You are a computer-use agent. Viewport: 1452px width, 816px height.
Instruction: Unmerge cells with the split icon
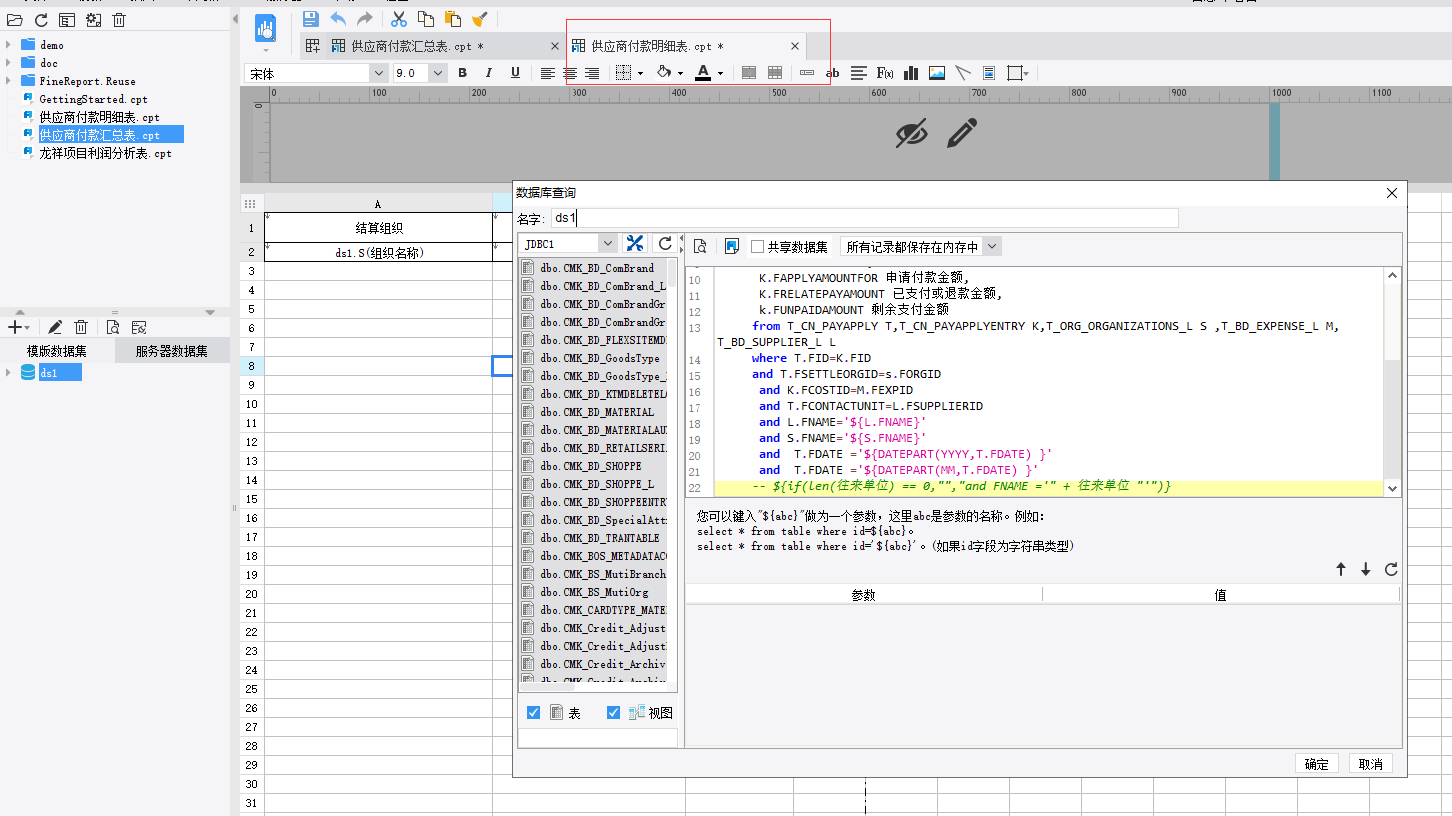point(775,73)
